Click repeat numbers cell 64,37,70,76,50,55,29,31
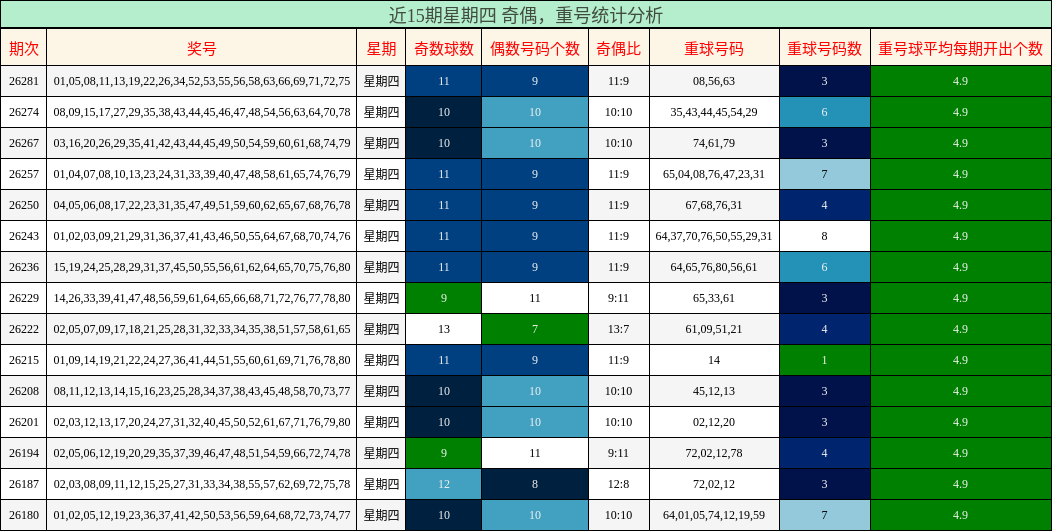The width and height of the screenshot is (1052, 531). [714, 236]
